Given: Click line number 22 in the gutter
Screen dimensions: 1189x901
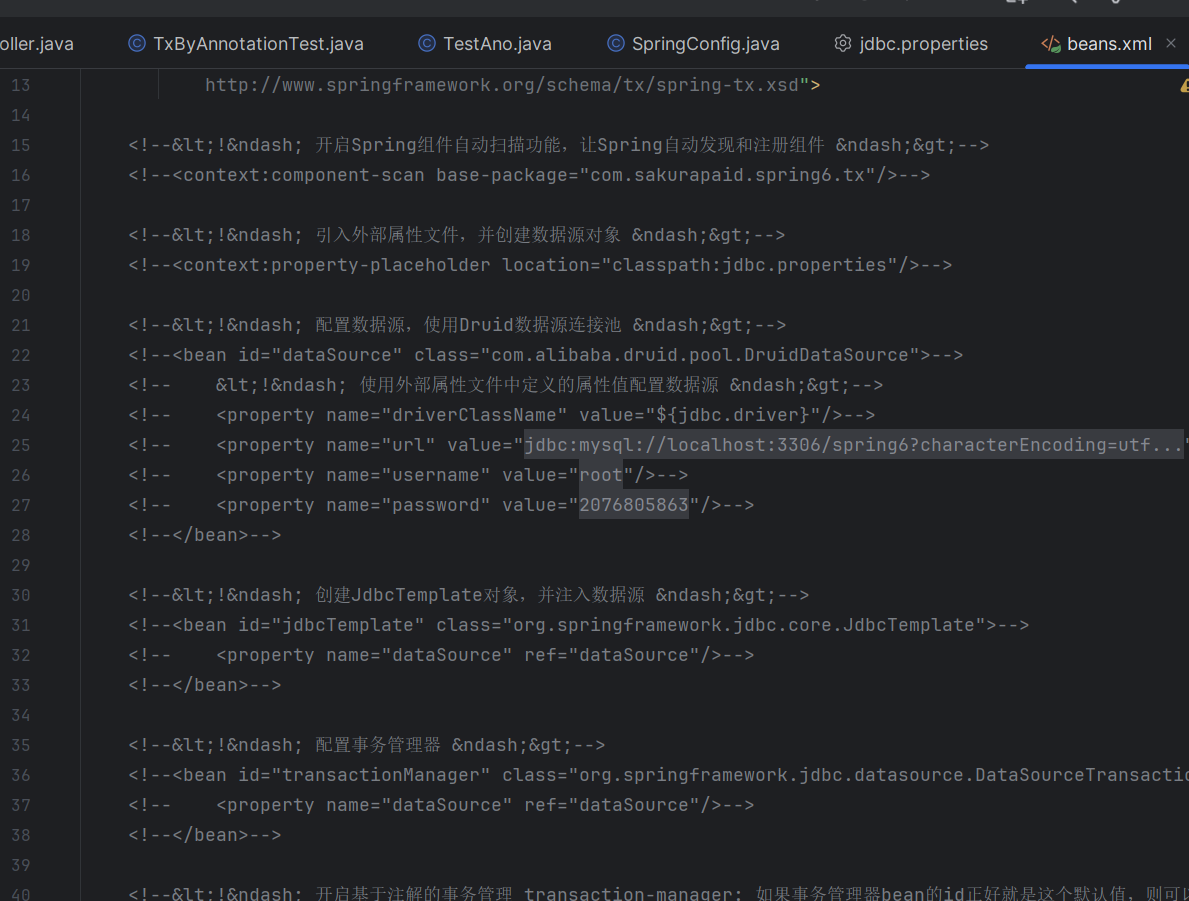Looking at the screenshot, I should [21, 355].
